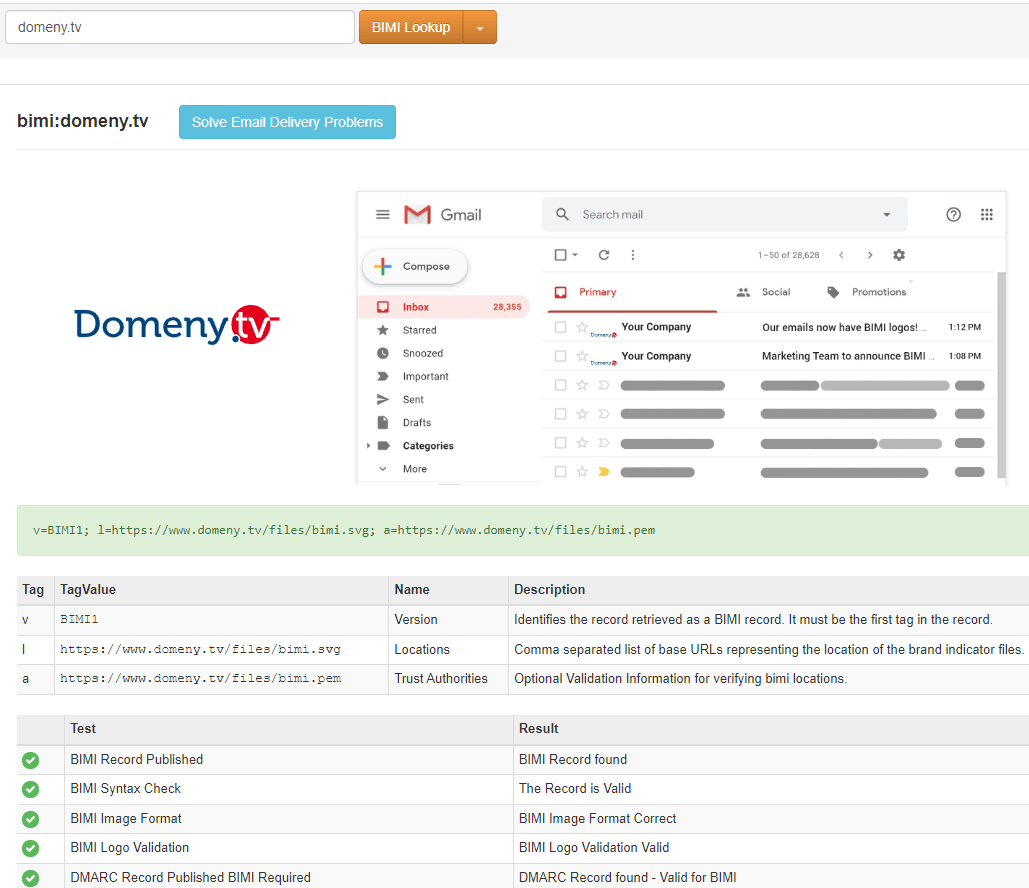Click the '1–50 of 28,628' message count
This screenshot has width=1029, height=888.
789,255
